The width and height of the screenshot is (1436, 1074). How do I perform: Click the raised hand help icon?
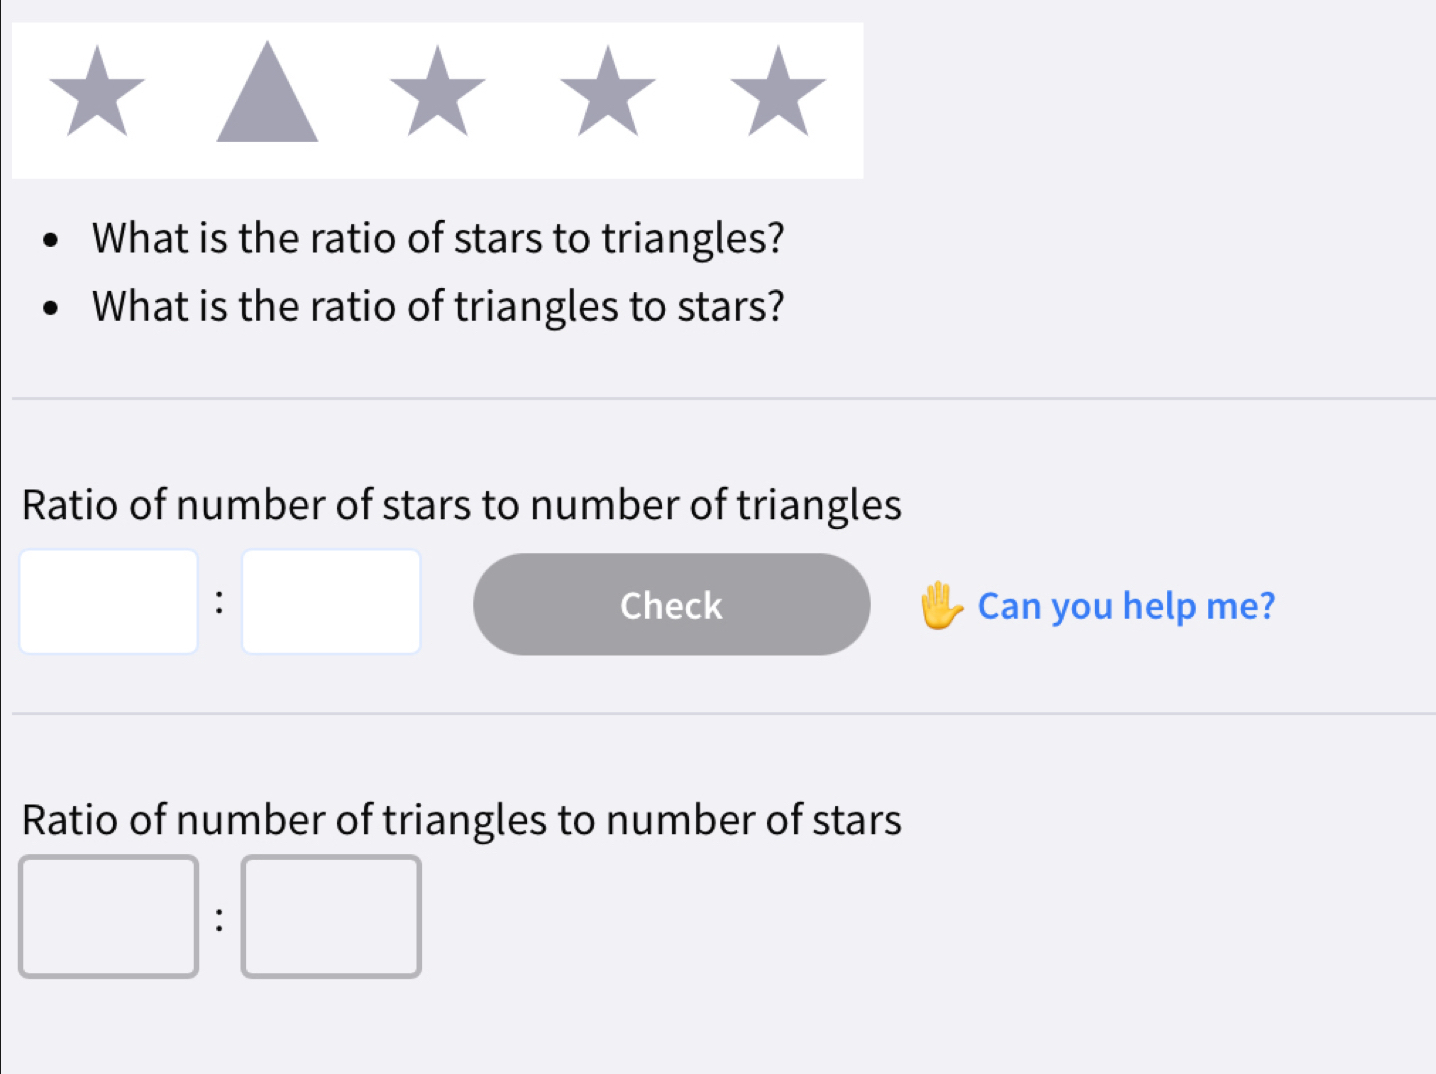[940, 606]
